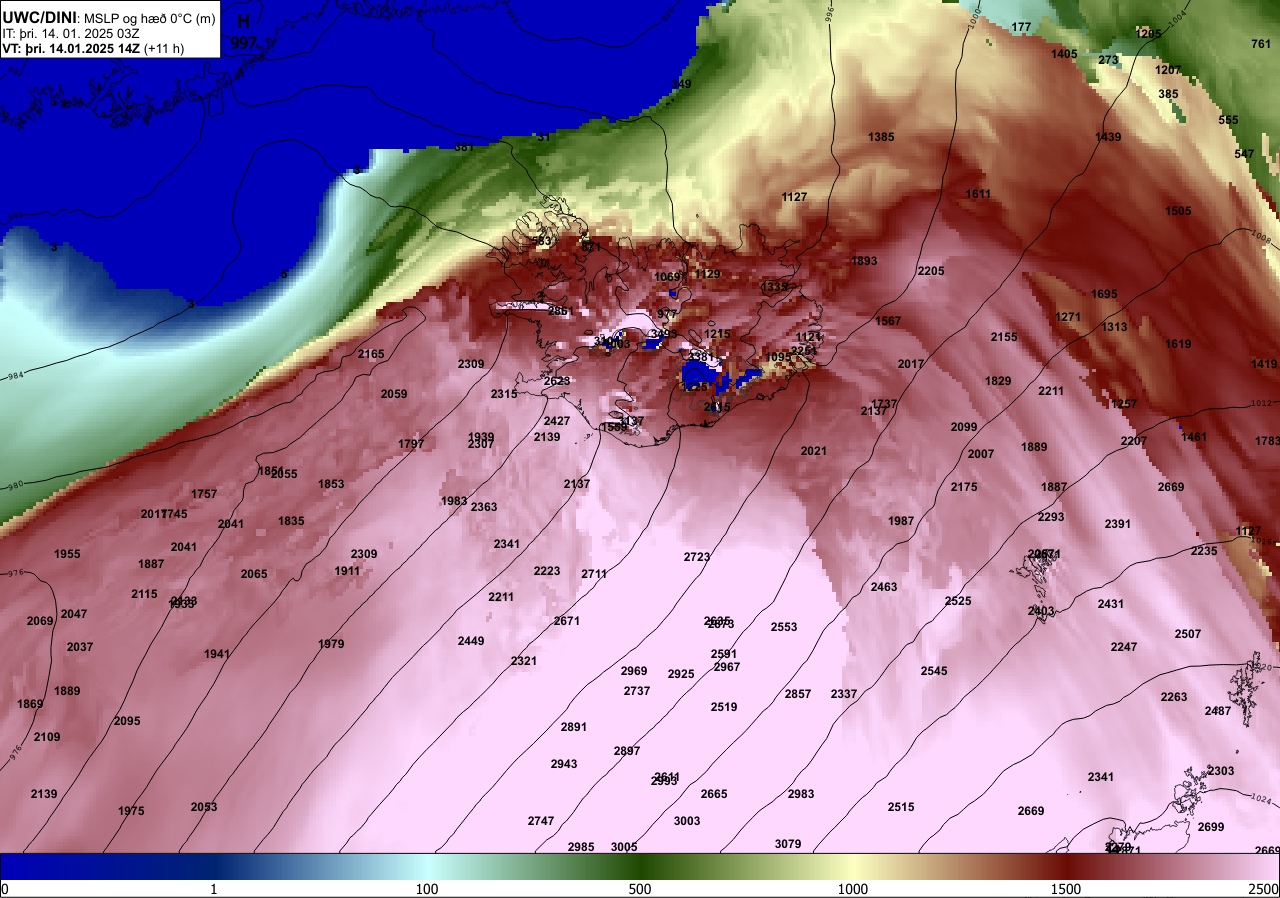Click the map value '2553'
This screenshot has width=1280, height=898.
pos(784,627)
